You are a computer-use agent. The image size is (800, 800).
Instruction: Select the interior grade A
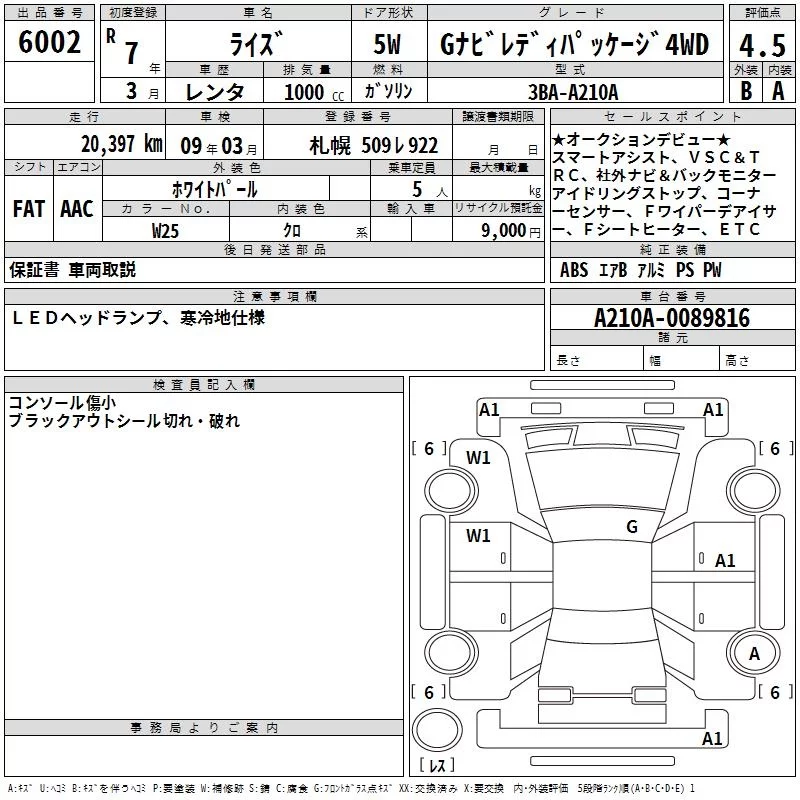pos(779,91)
